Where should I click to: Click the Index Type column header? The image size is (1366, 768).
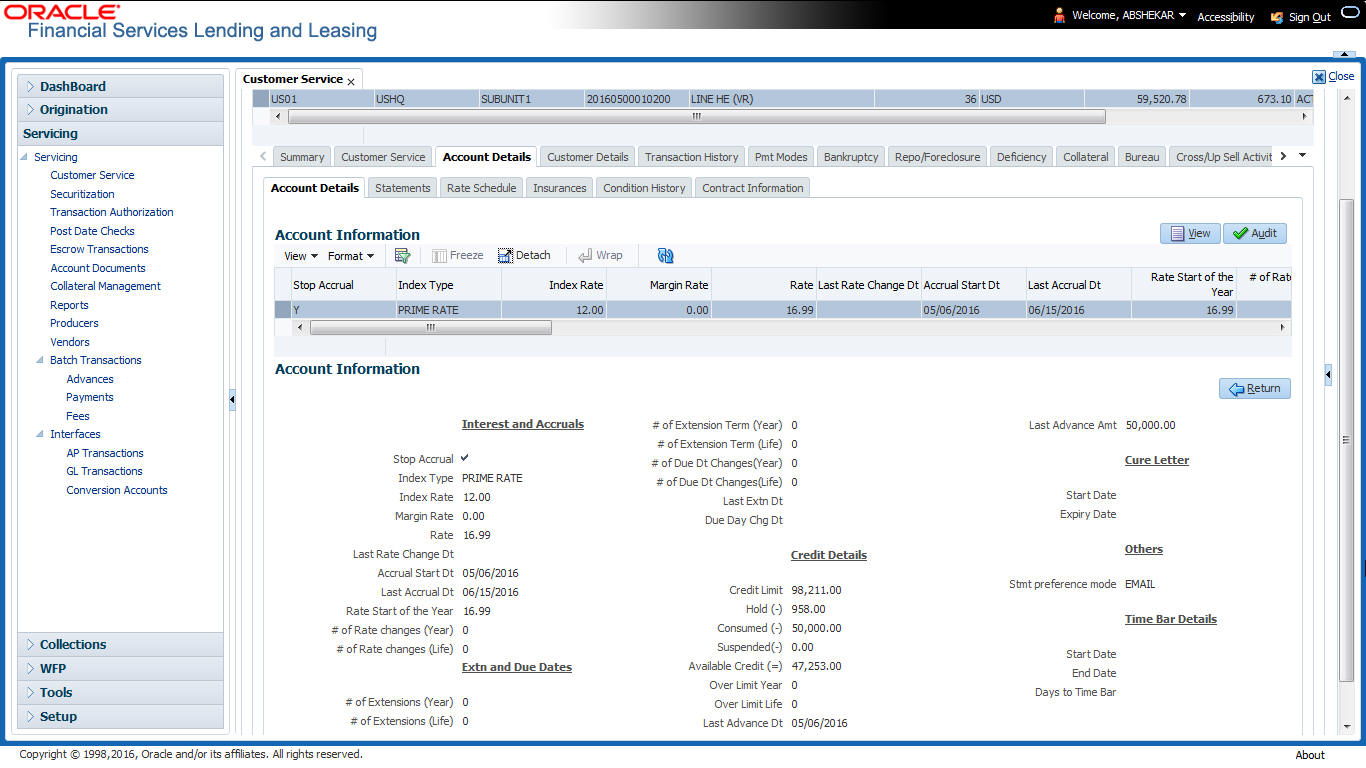449,285
